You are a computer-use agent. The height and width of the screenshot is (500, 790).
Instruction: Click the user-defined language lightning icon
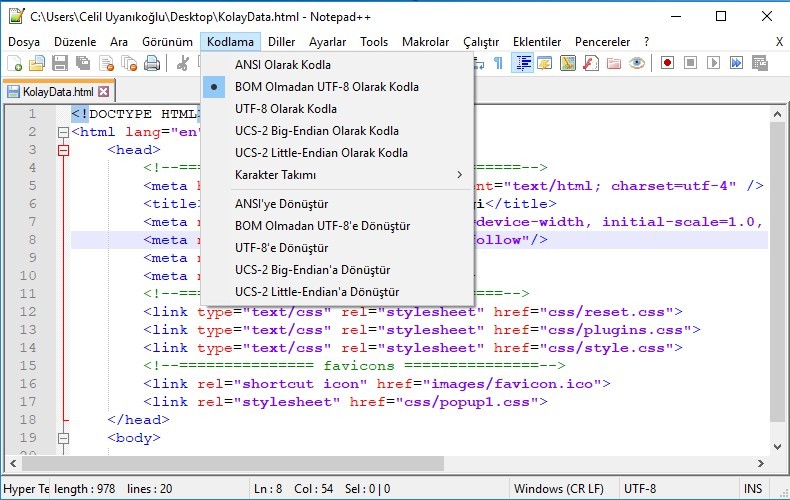click(x=545, y=64)
